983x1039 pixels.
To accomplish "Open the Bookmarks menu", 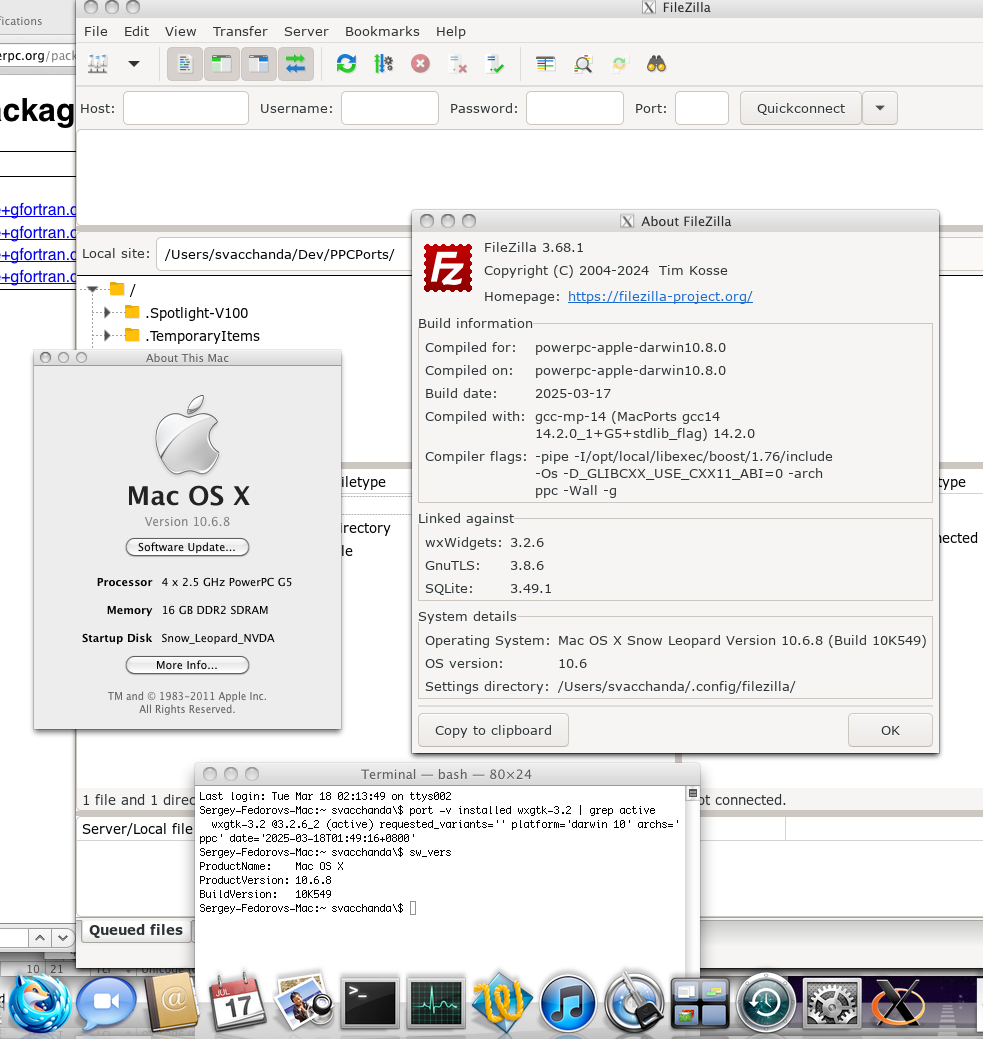I will pyautogui.click(x=382, y=32).
